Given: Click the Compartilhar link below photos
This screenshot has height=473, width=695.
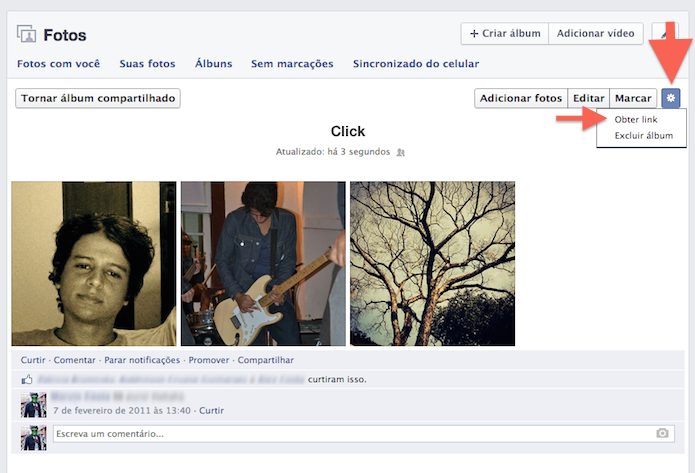Looking at the screenshot, I should 266,360.
